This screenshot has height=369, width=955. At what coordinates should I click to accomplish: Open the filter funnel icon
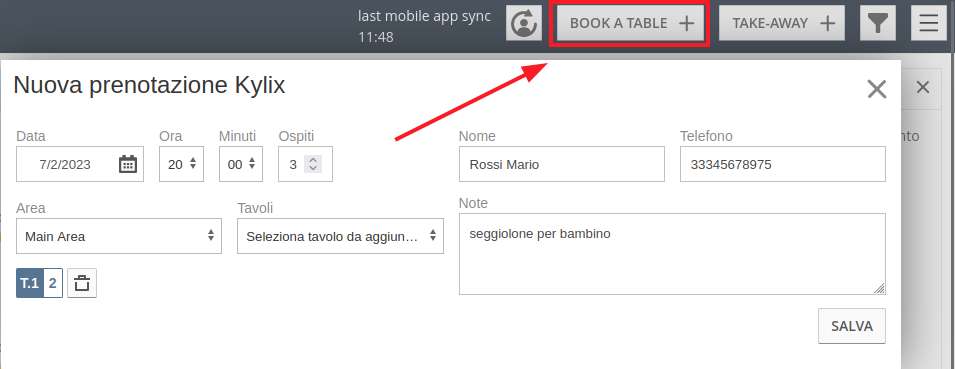877,23
